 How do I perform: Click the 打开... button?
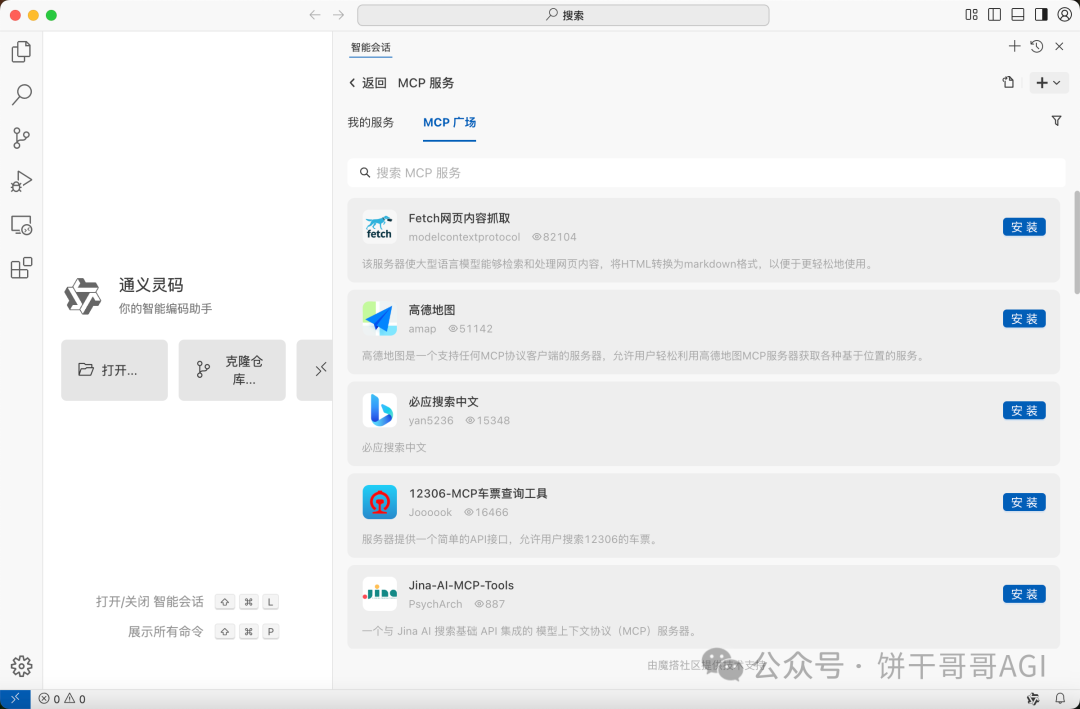(x=114, y=370)
